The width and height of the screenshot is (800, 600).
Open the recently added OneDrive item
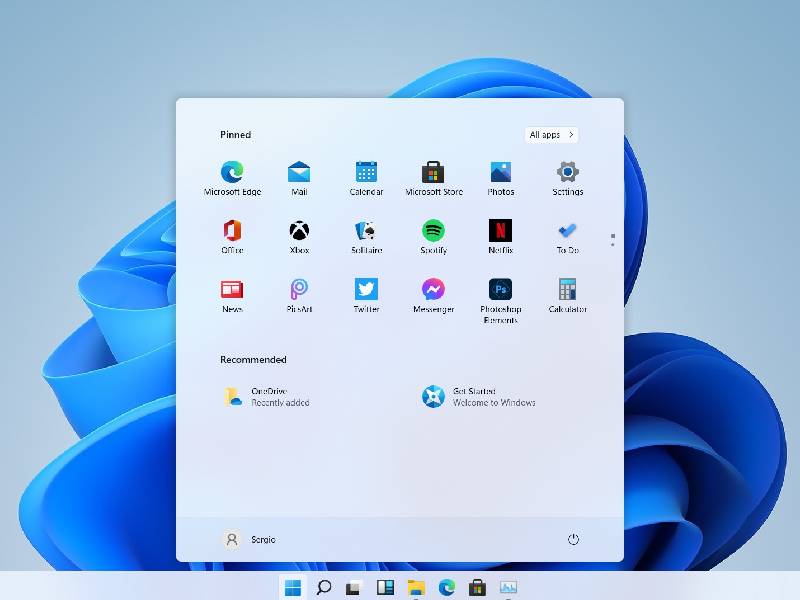(x=270, y=396)
